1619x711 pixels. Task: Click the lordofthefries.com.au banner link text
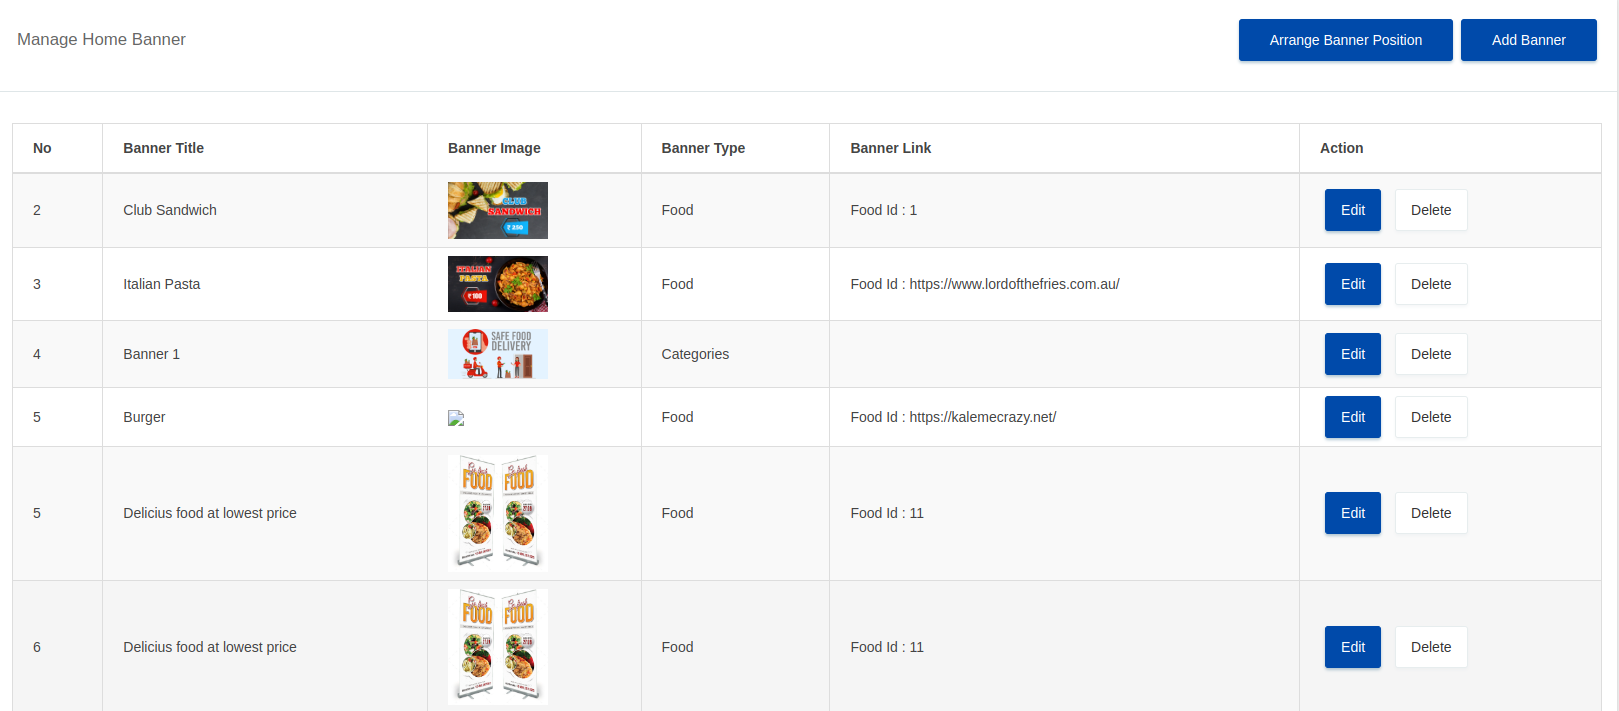click(1014, 284)
